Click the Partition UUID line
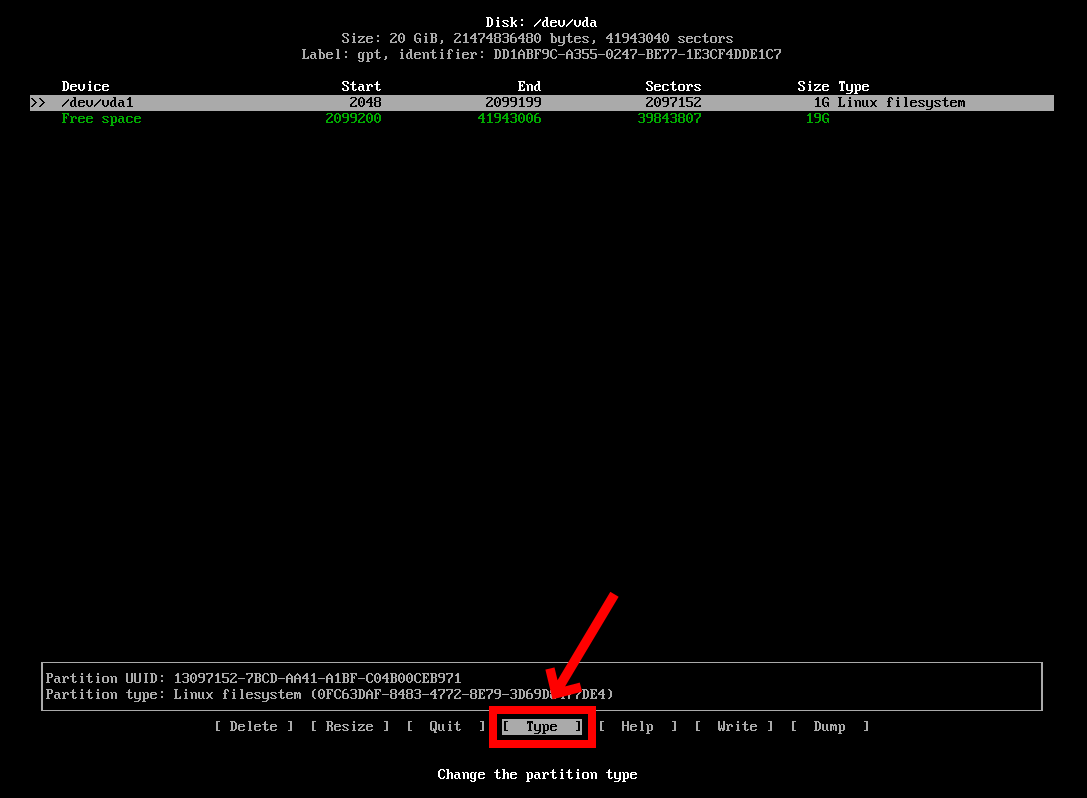The height and width of the screenshot is (798, 1087). pyautogui.click(x=253, y=679)
